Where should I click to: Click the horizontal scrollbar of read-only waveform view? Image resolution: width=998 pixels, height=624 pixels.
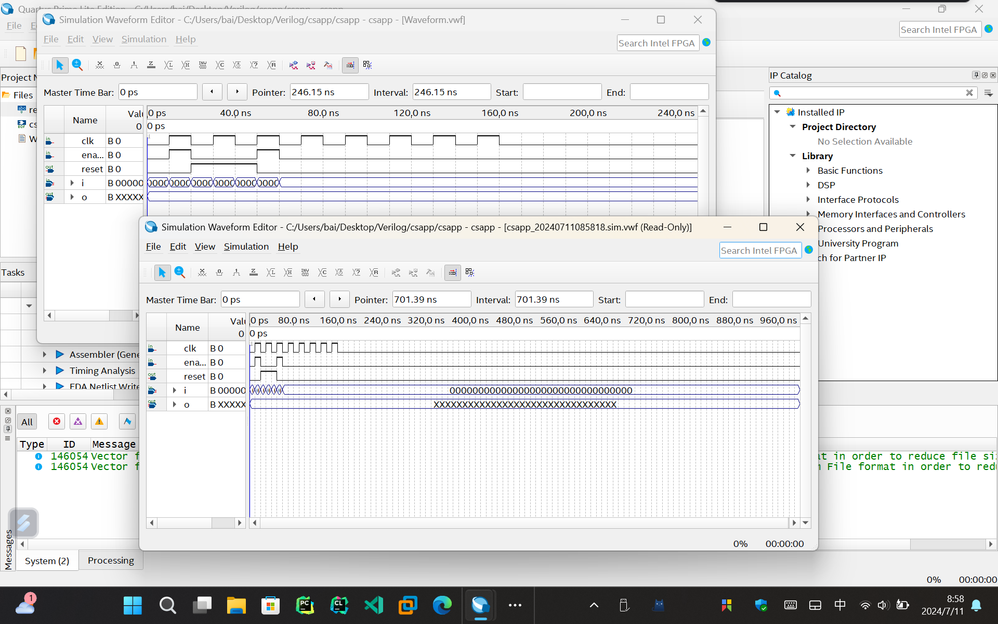pyautogui.click(x=523, y=523)
